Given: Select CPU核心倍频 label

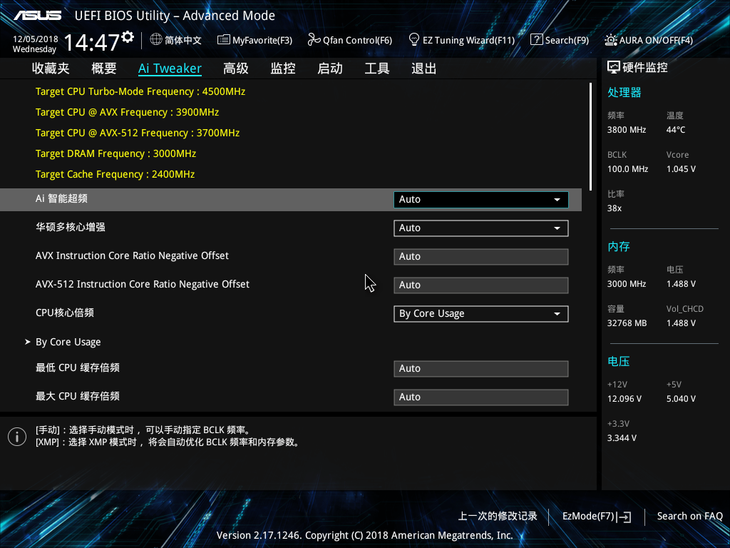Looking at the screenshot, I should pos(65,313).
